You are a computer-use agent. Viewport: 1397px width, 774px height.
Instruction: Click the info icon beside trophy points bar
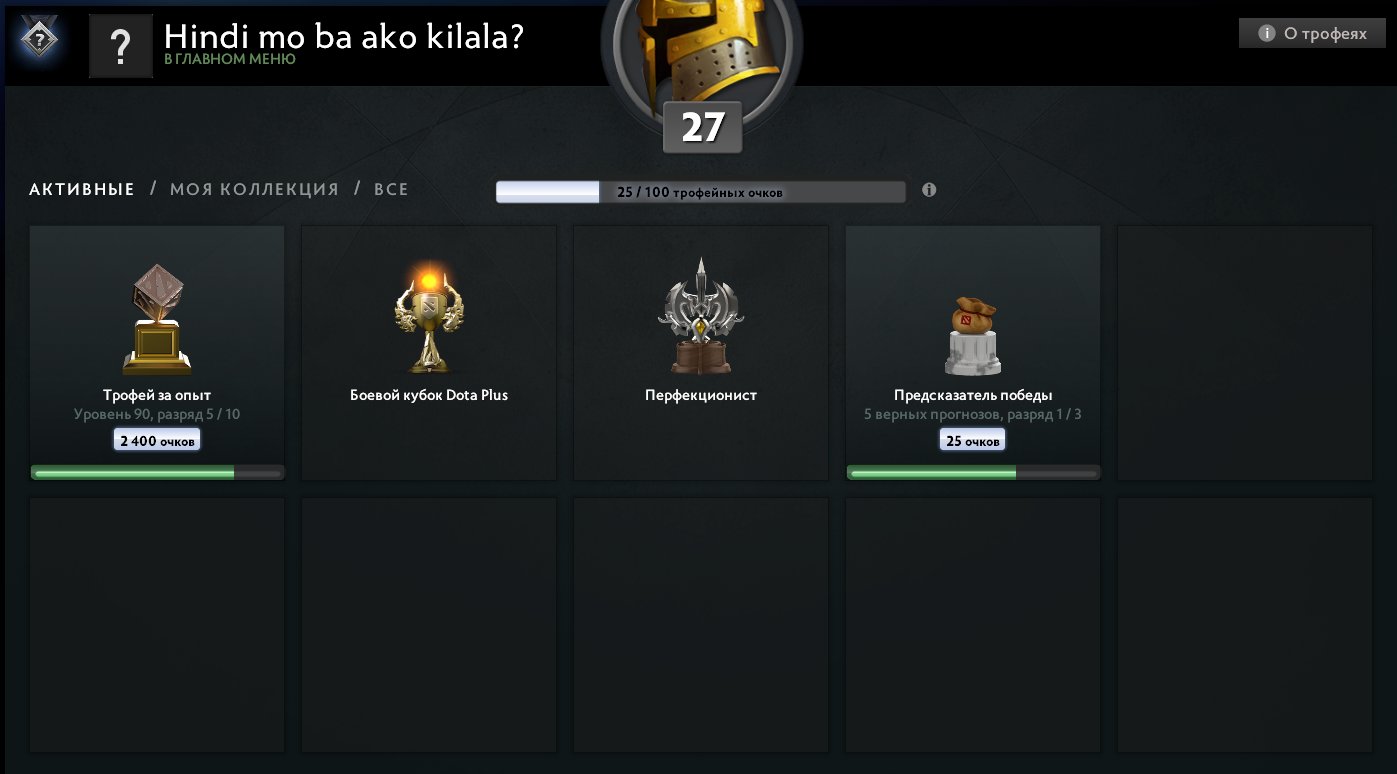click(929, 190)
